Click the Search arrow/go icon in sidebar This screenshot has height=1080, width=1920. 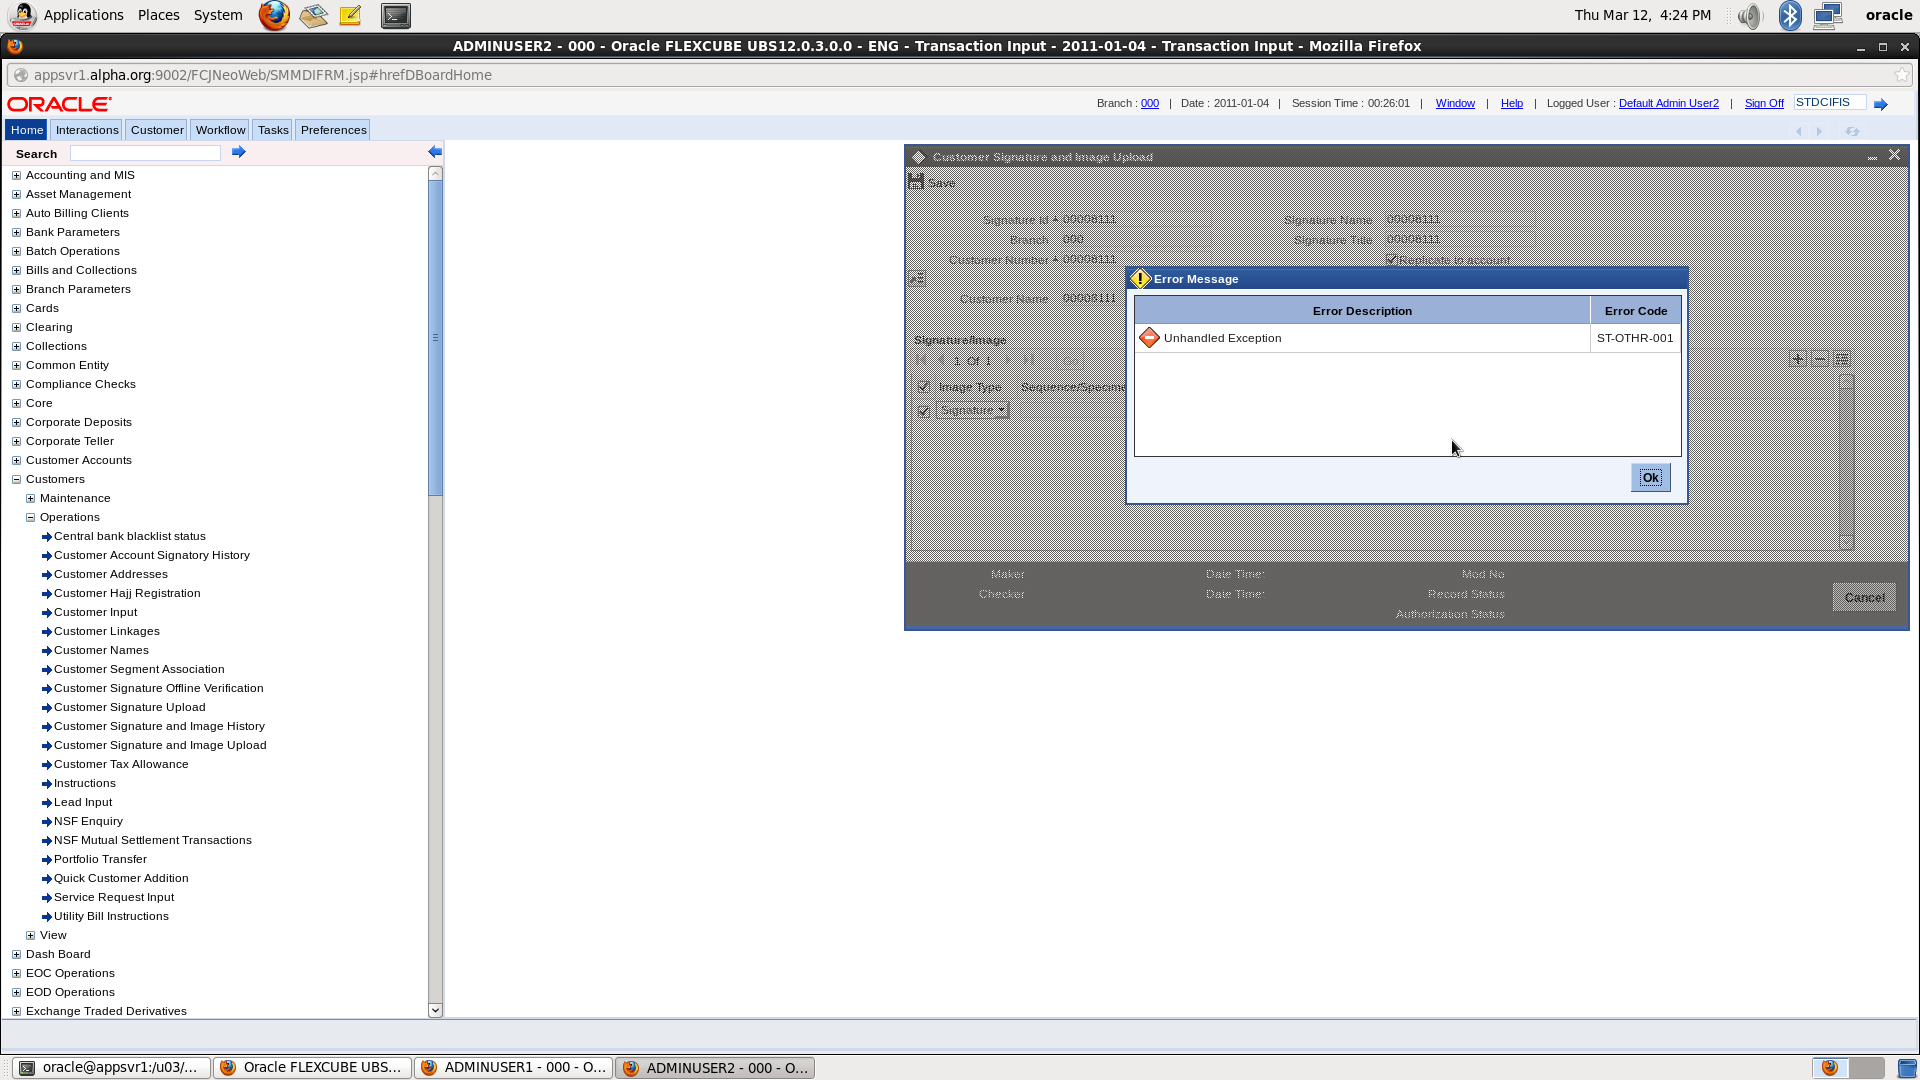[x=237, y=152]
